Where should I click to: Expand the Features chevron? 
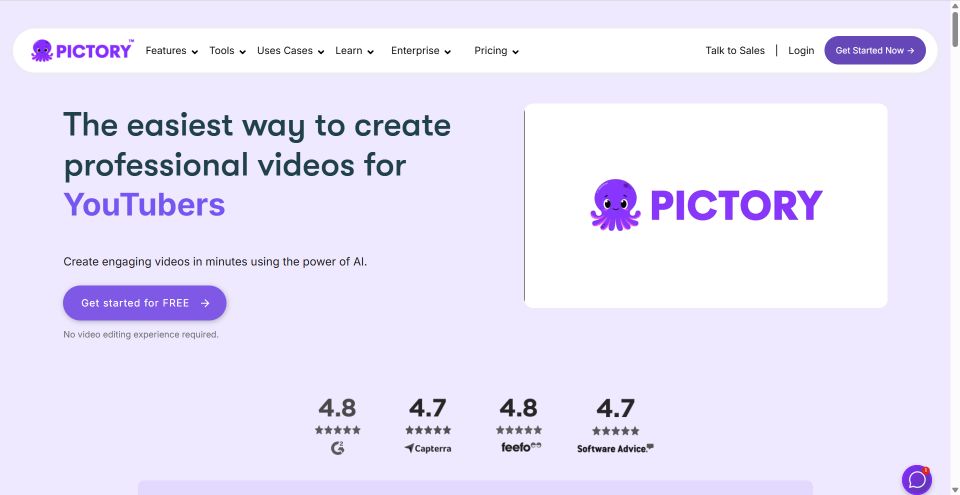195,52
